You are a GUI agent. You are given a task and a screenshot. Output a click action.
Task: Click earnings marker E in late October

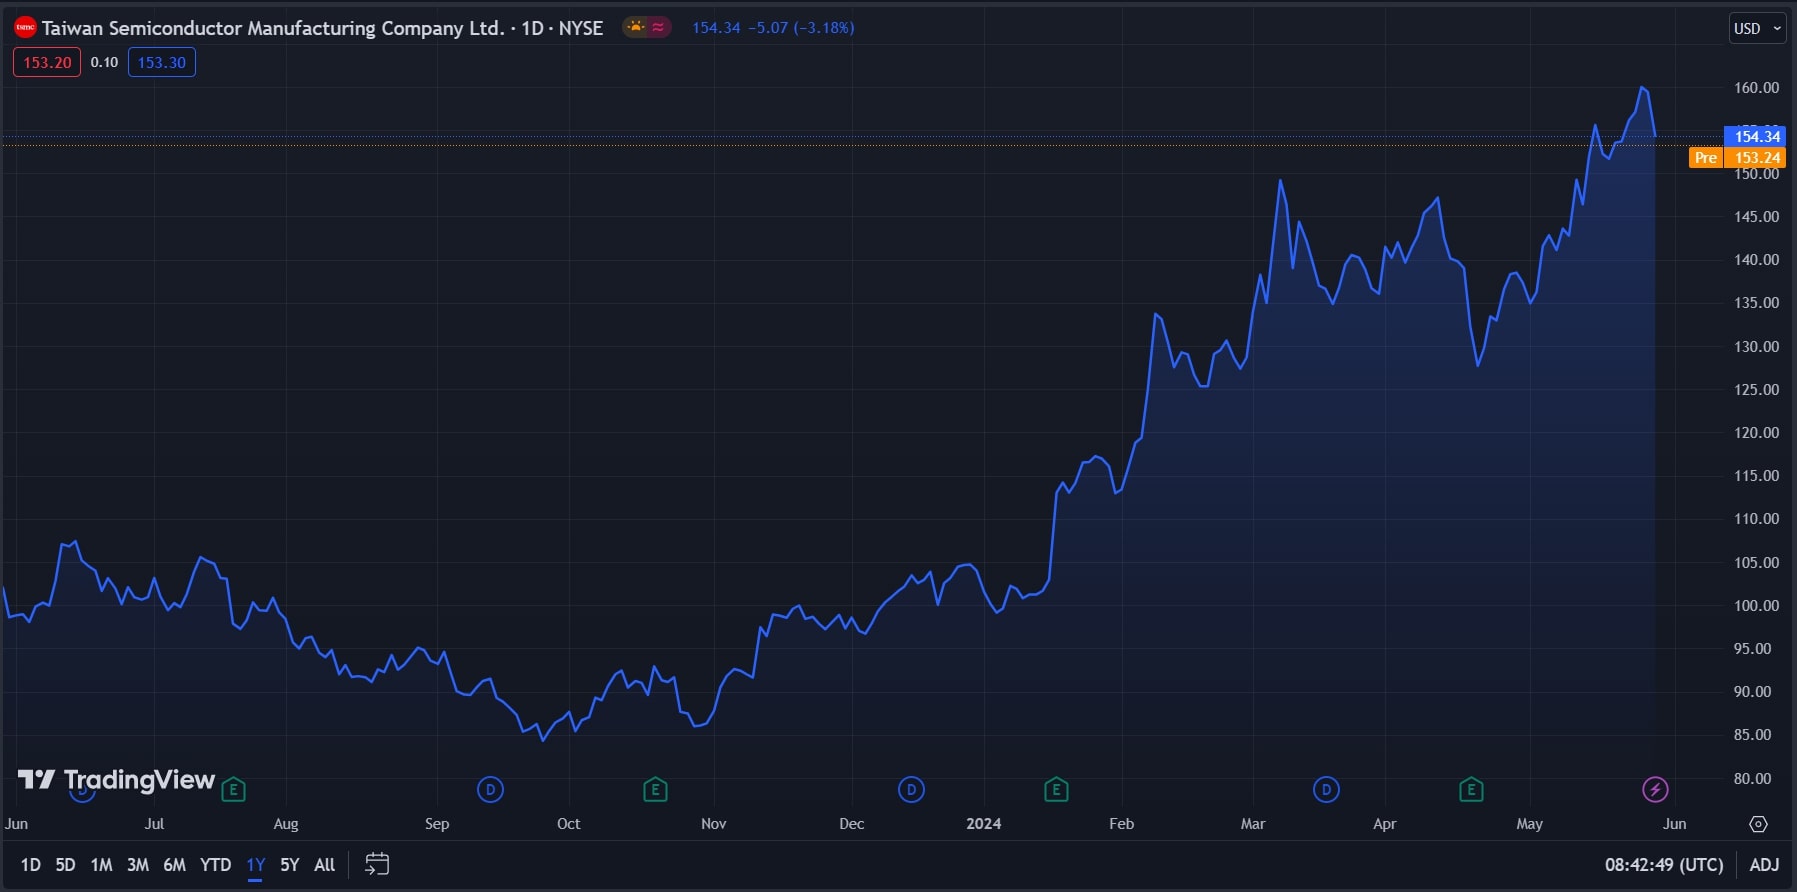pos(655,790)
